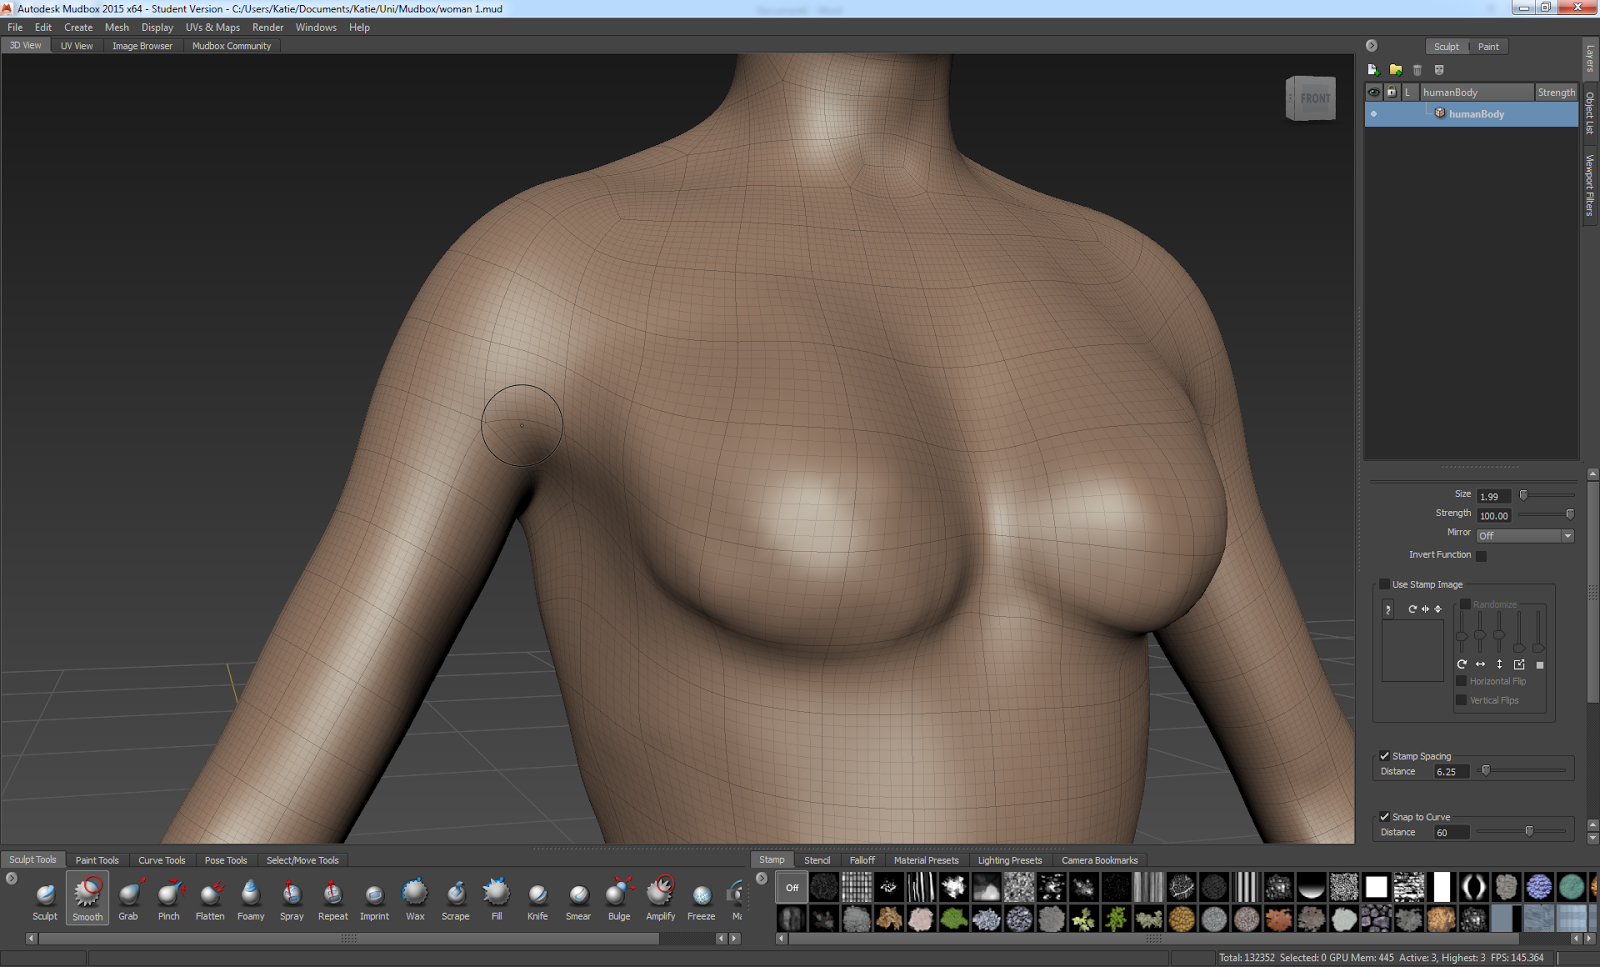Open the Object List side tab
Image resolution: width=1600 pixels, height=967 pixels.
click(1590, 113)
